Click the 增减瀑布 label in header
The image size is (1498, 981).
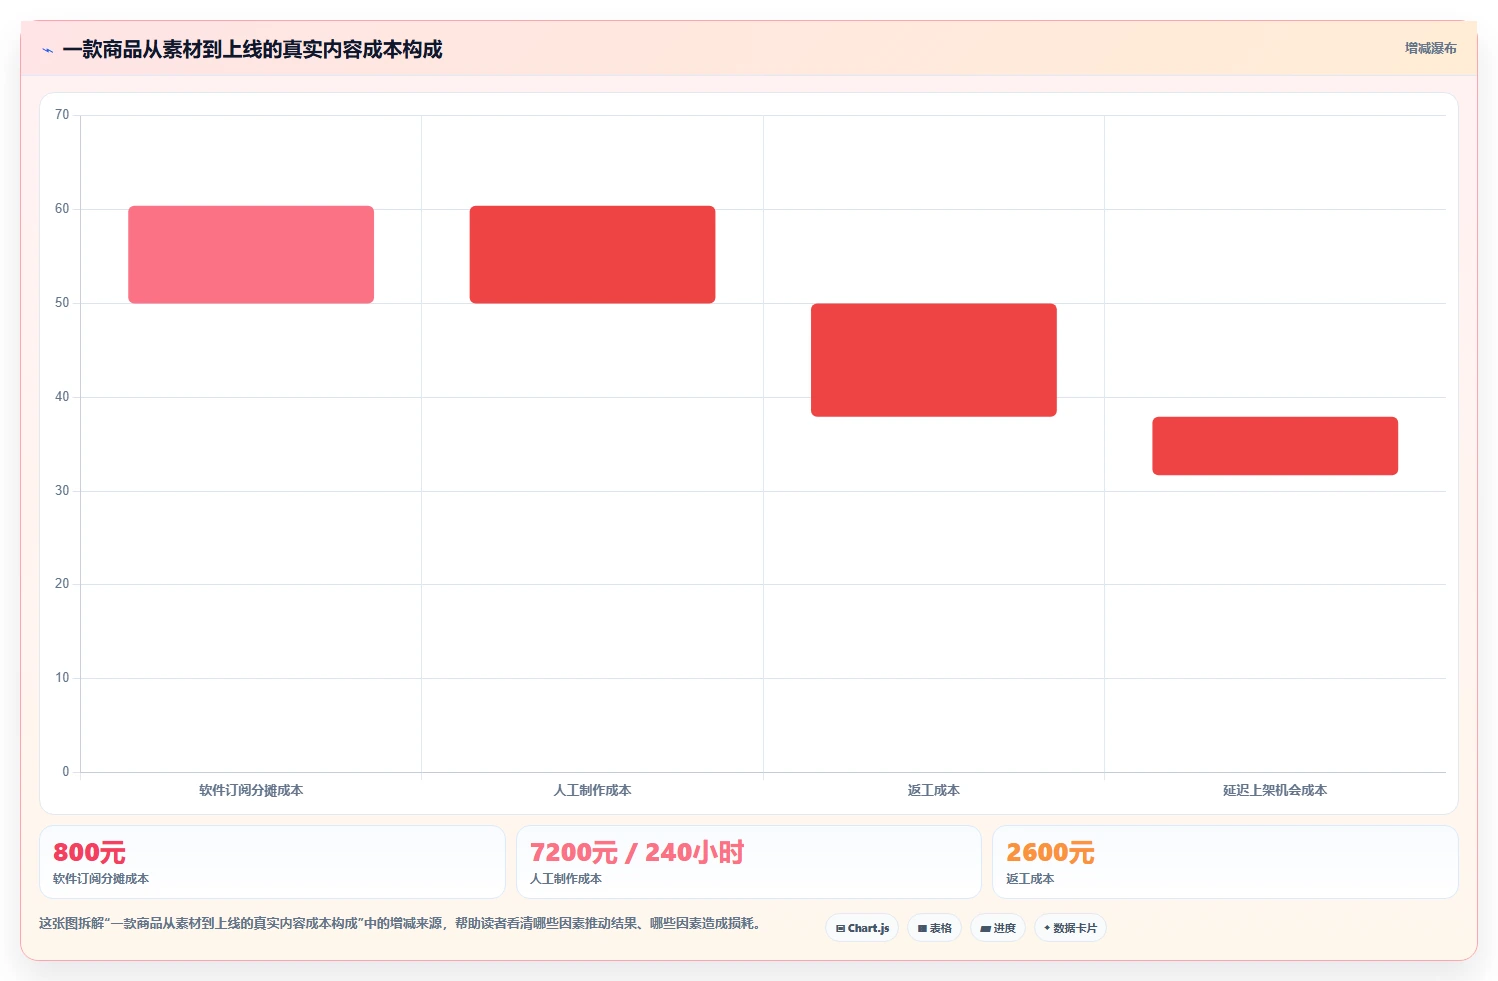click(x=1430, y=48)
